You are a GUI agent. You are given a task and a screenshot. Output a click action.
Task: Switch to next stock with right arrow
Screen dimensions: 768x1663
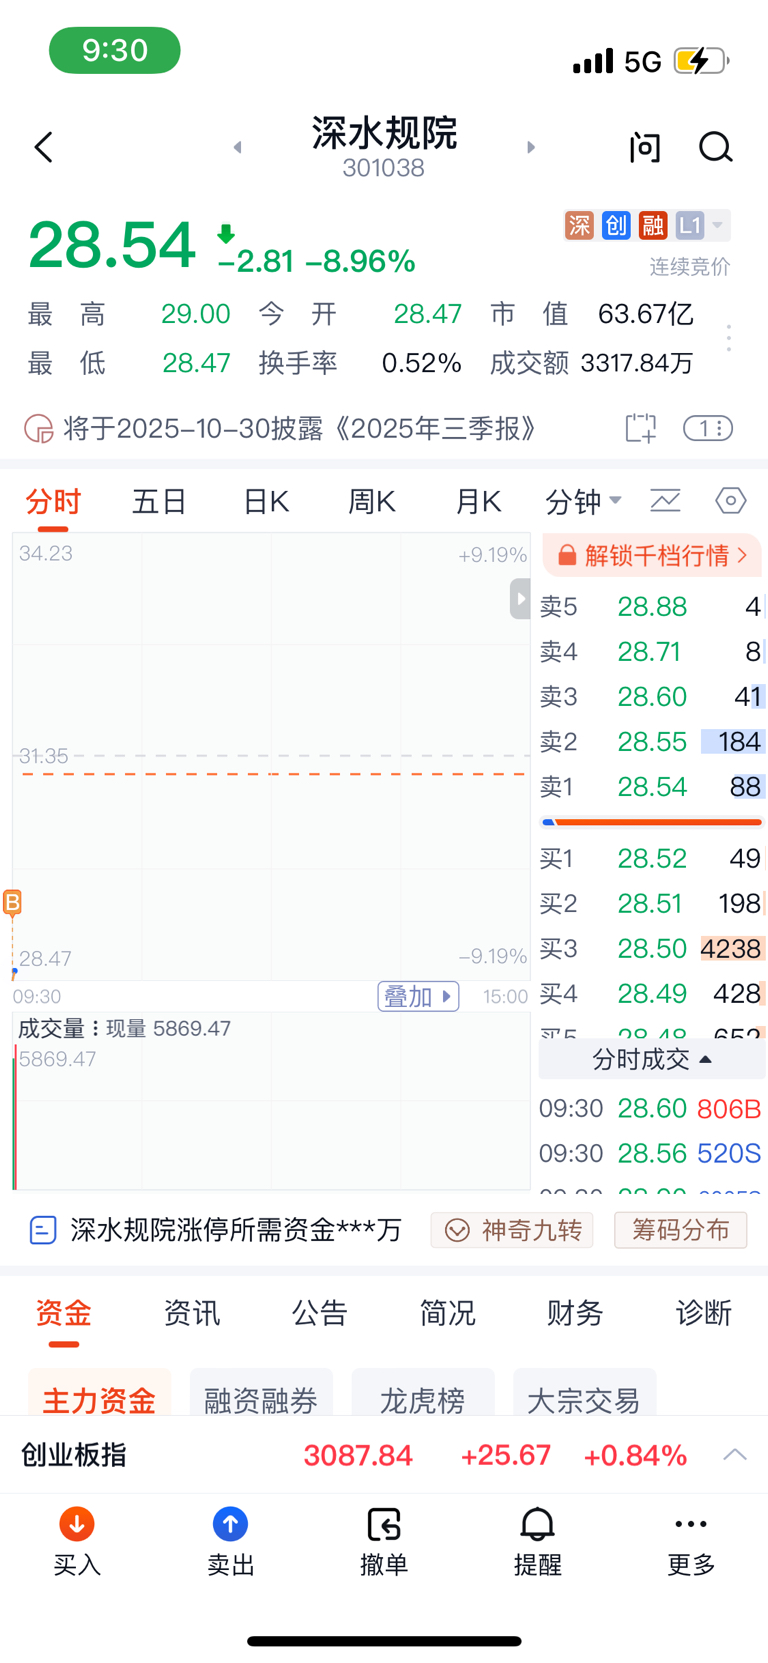pos(531,148)
